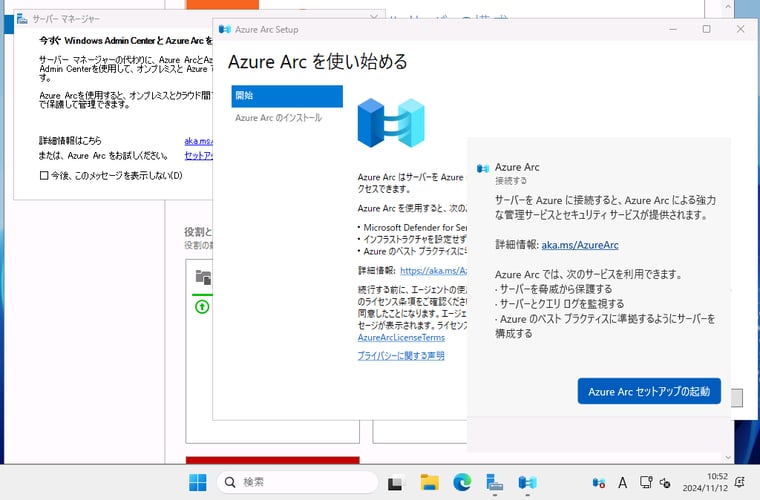Close the Azure Arc Setup window
The width and height of the screenshot is (760, 500).
[x=740, y=29]
